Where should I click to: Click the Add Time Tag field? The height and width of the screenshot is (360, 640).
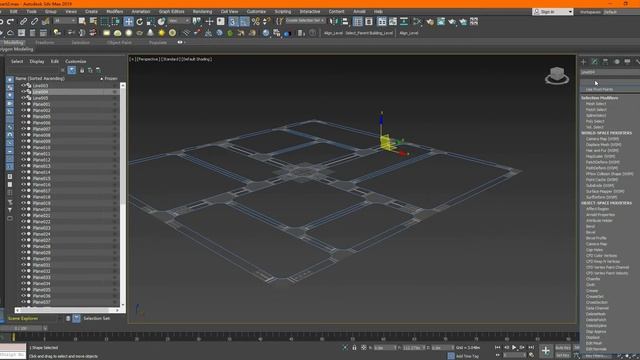(x=467, y=356)
